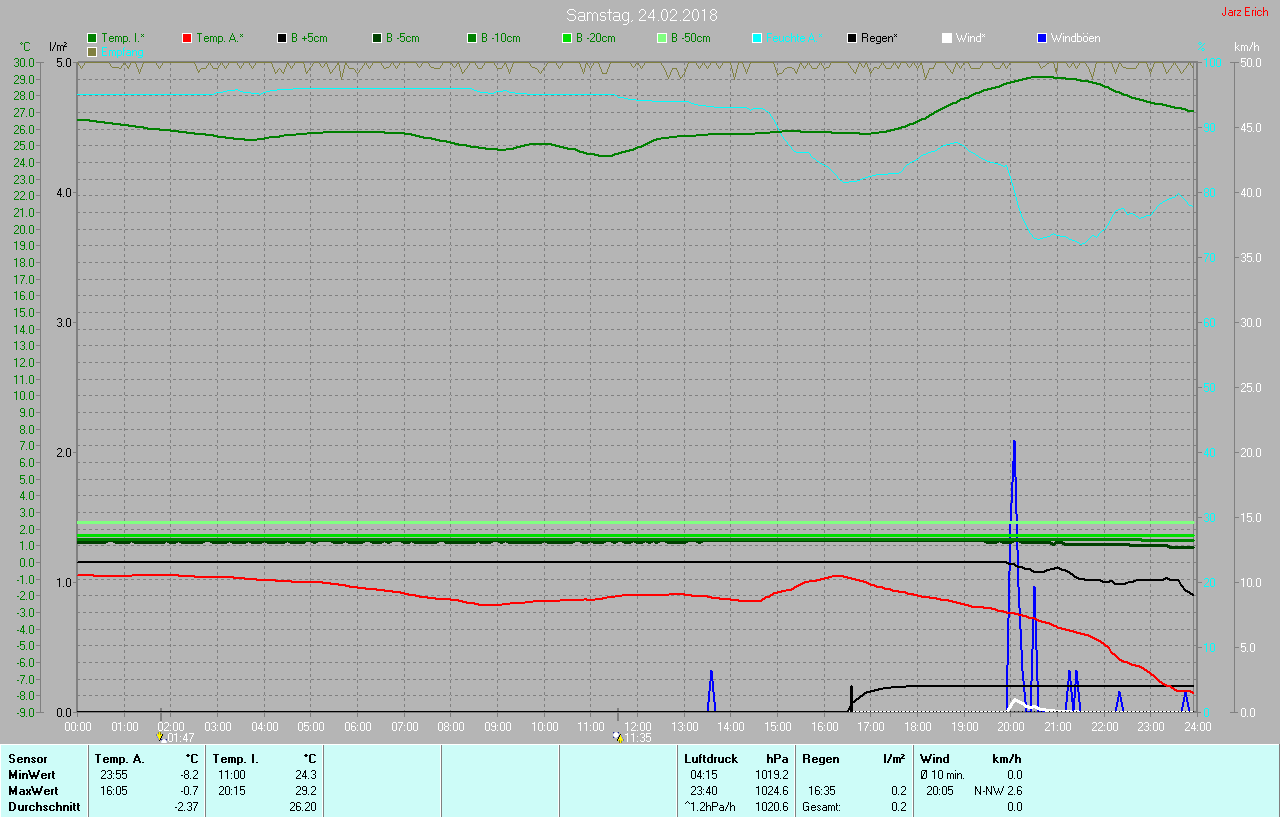Select the light green B -50cm legend square
The width and height of the screenshot is (1280, 817).
click(x=662, y=38)
